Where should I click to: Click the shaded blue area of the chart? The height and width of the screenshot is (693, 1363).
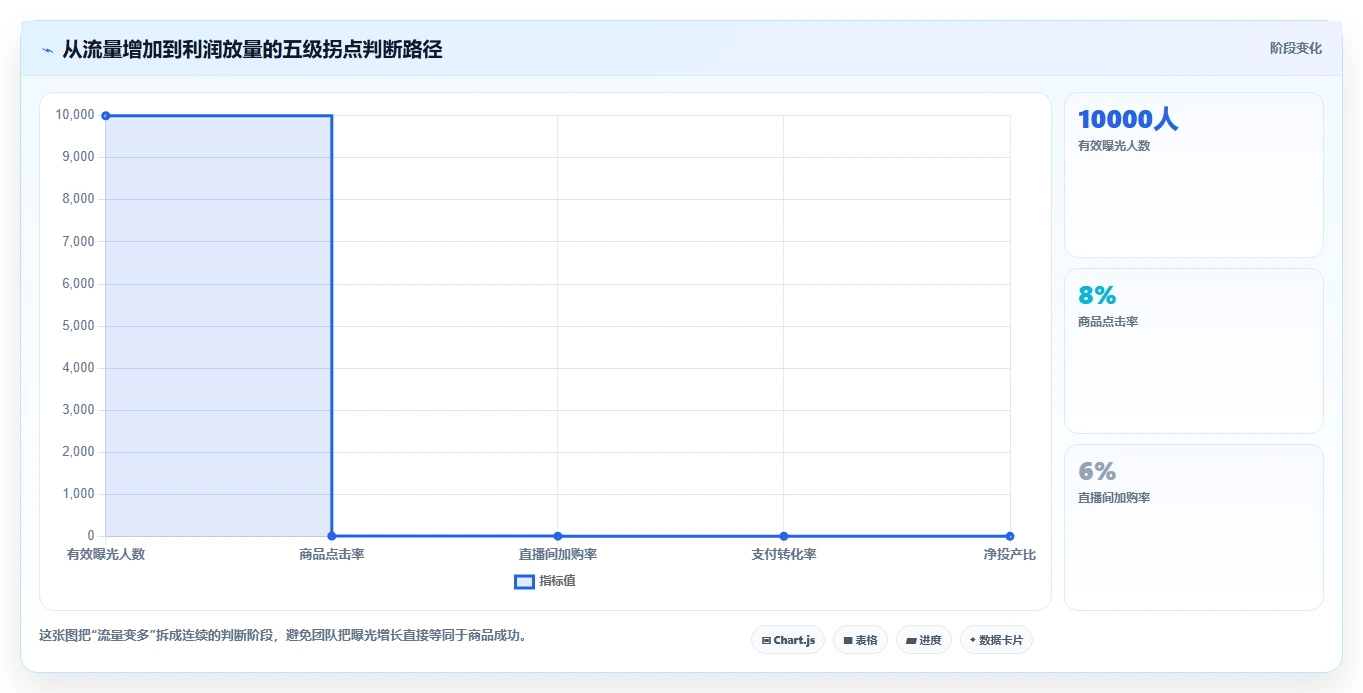pyautogui.click(x=218, y=325)
